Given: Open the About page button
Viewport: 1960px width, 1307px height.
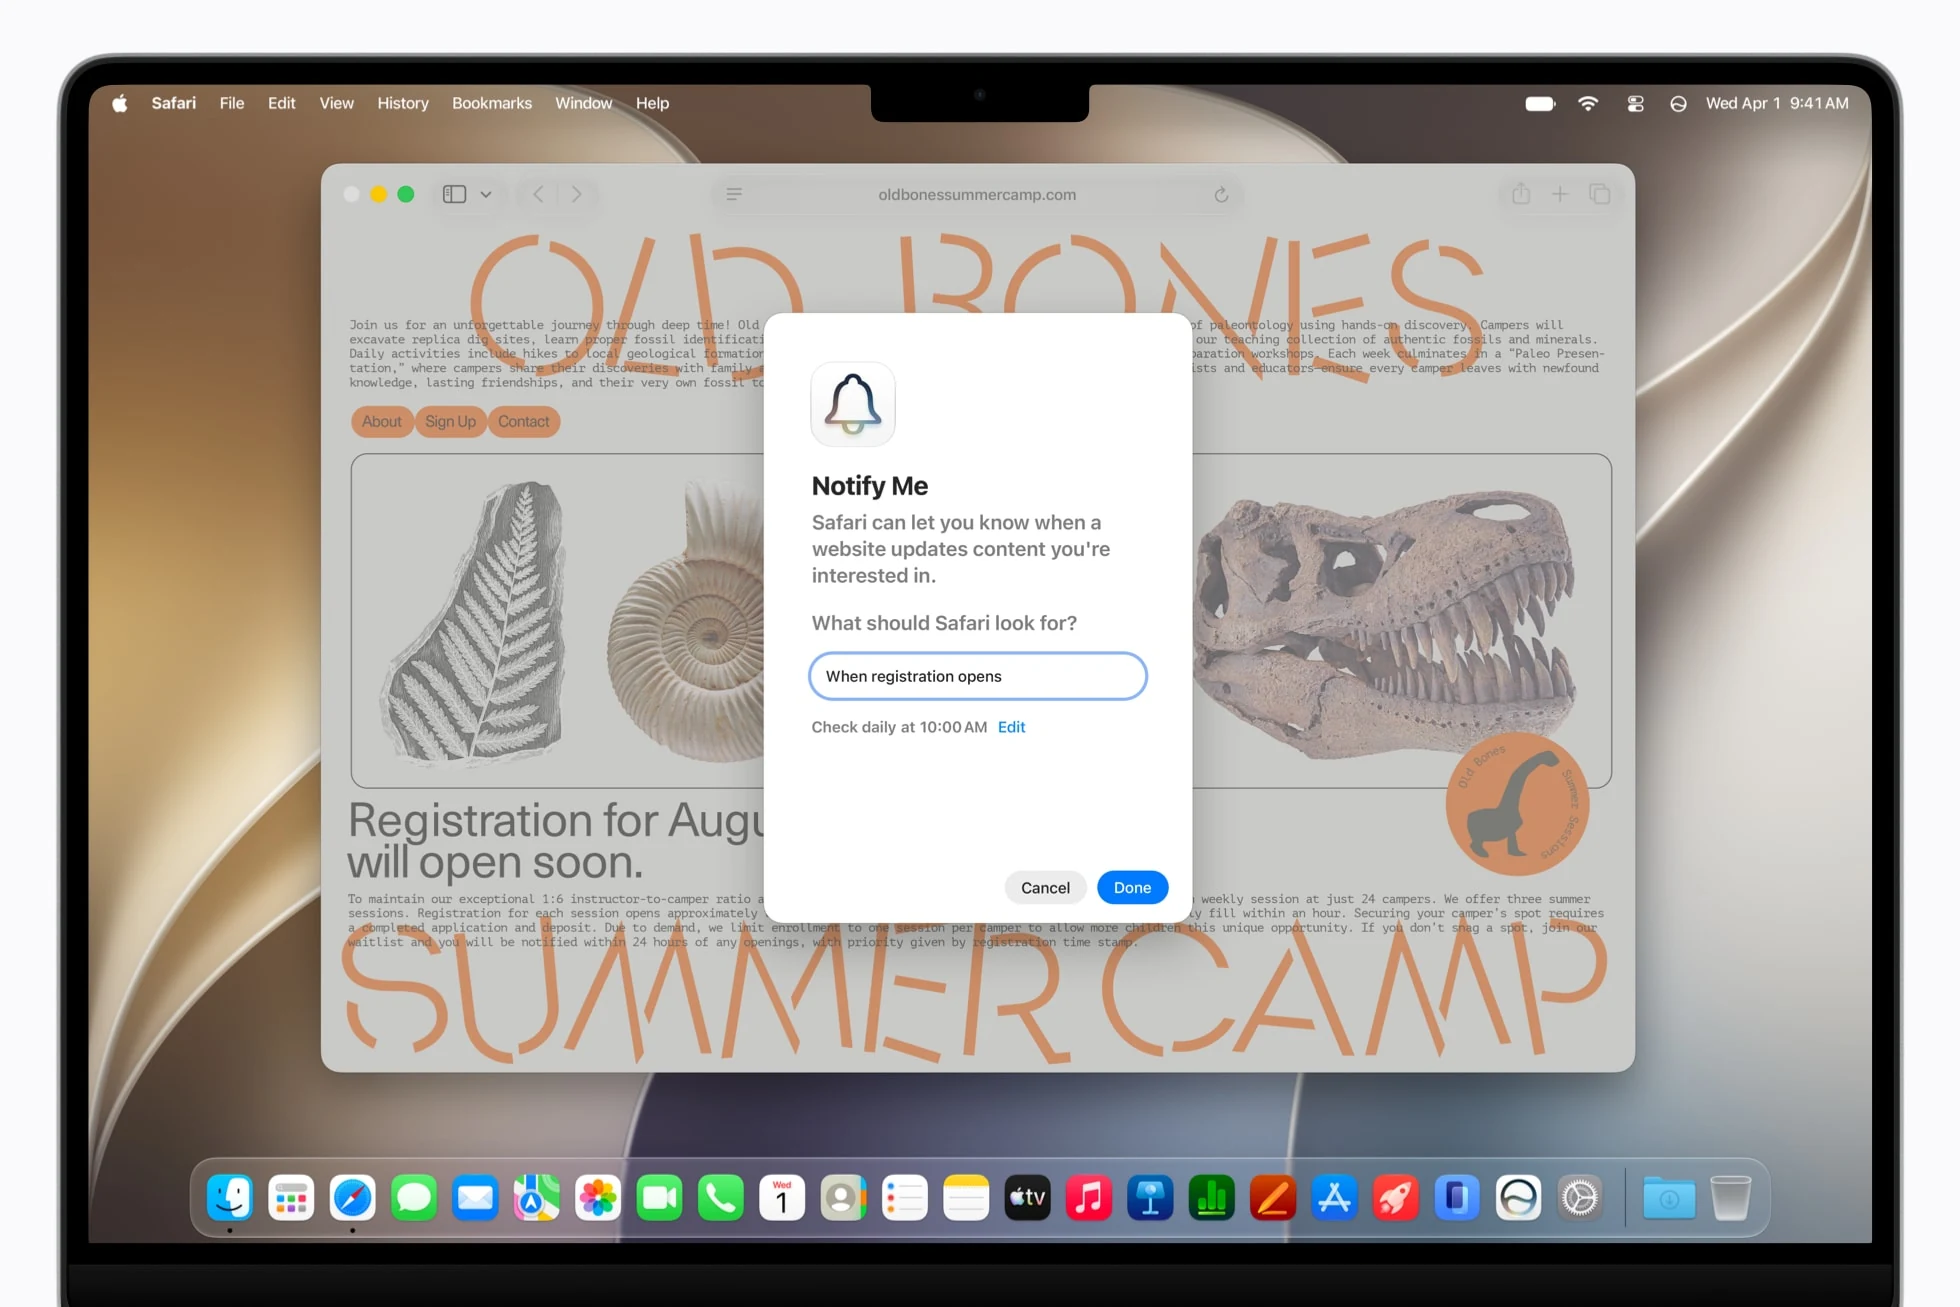Looking at the screenshot, I should pyautogui.click(x=382, y=421).
